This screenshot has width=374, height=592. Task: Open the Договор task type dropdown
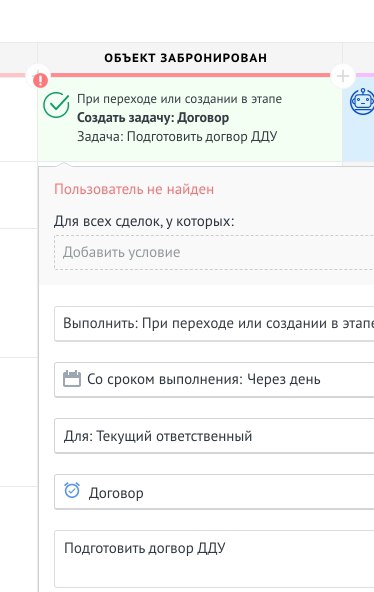point(214,492)
